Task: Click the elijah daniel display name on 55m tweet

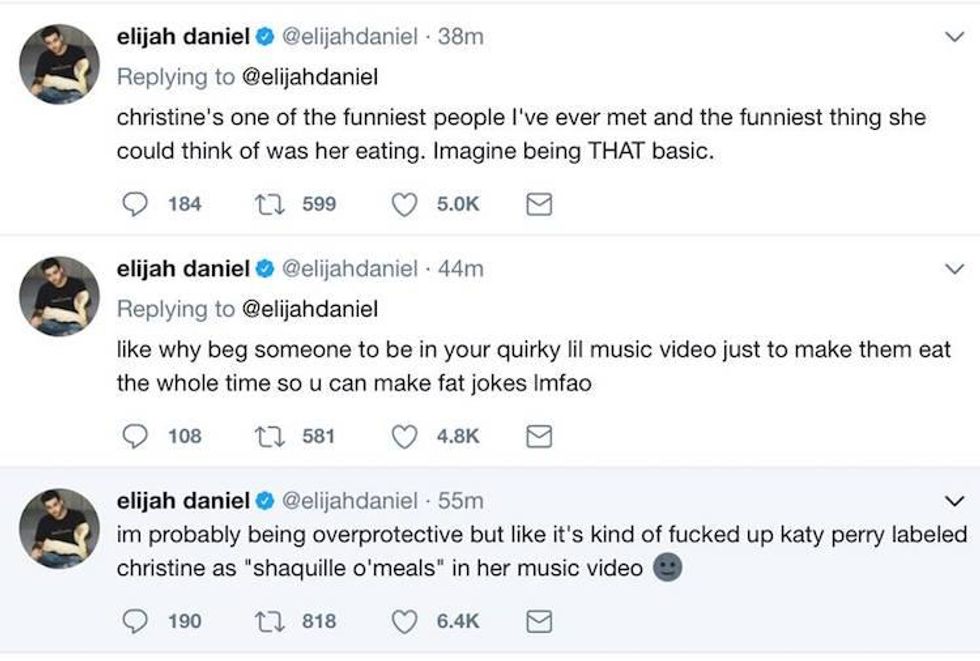Action: coord(183,500)
